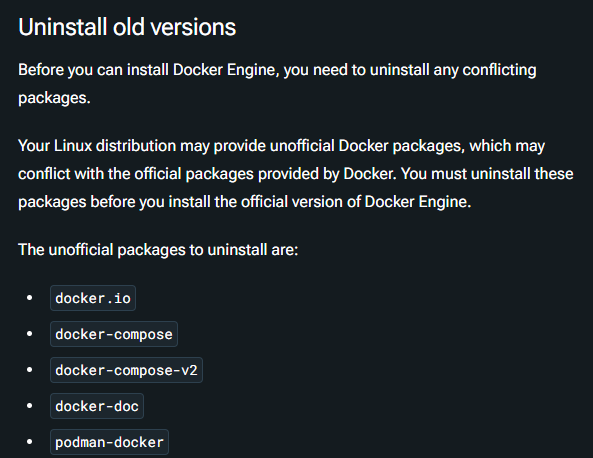Image resolution: width=593 pixels, height=458 pixels.
Task: Select the docker-compose-v2 package code label
Action: click(x=126, y=370)
